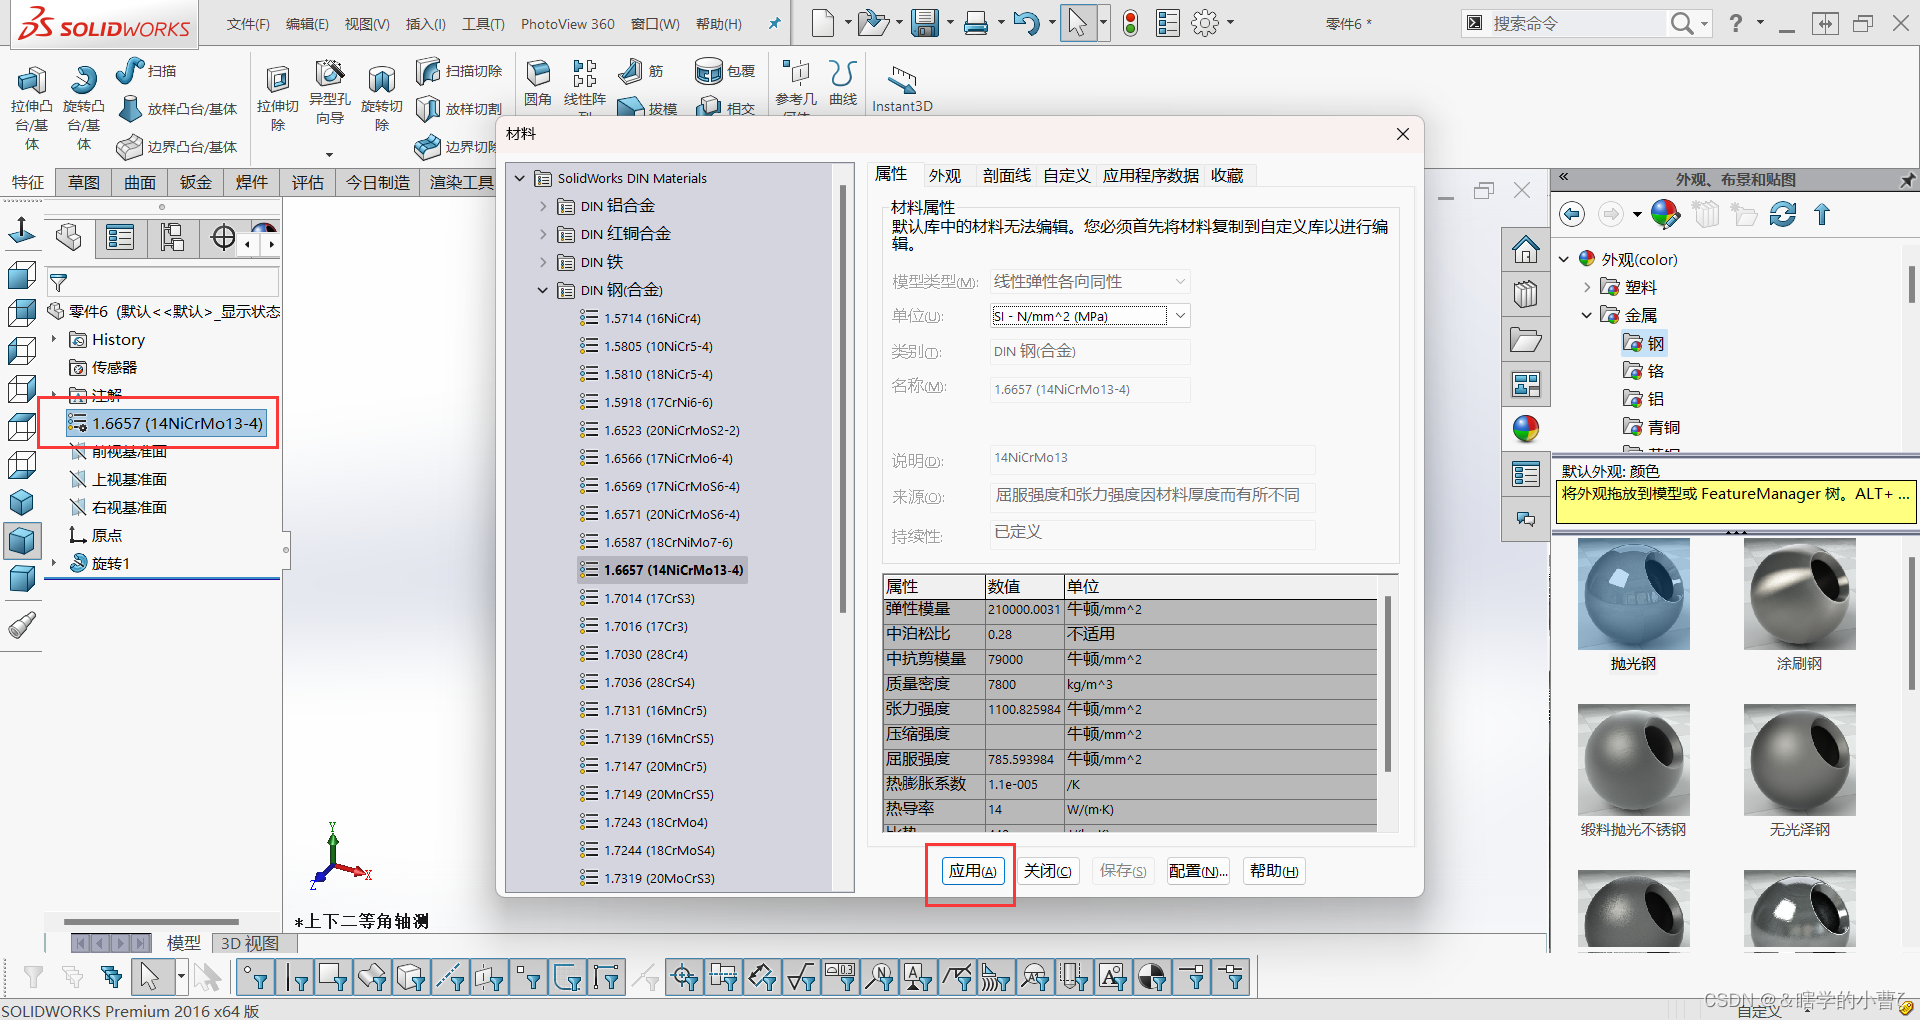The width and height of the screenshot is (1920, 1020).
Task: Collapse the DIN 钢(合金) category
Action: (x=543, y=290)
